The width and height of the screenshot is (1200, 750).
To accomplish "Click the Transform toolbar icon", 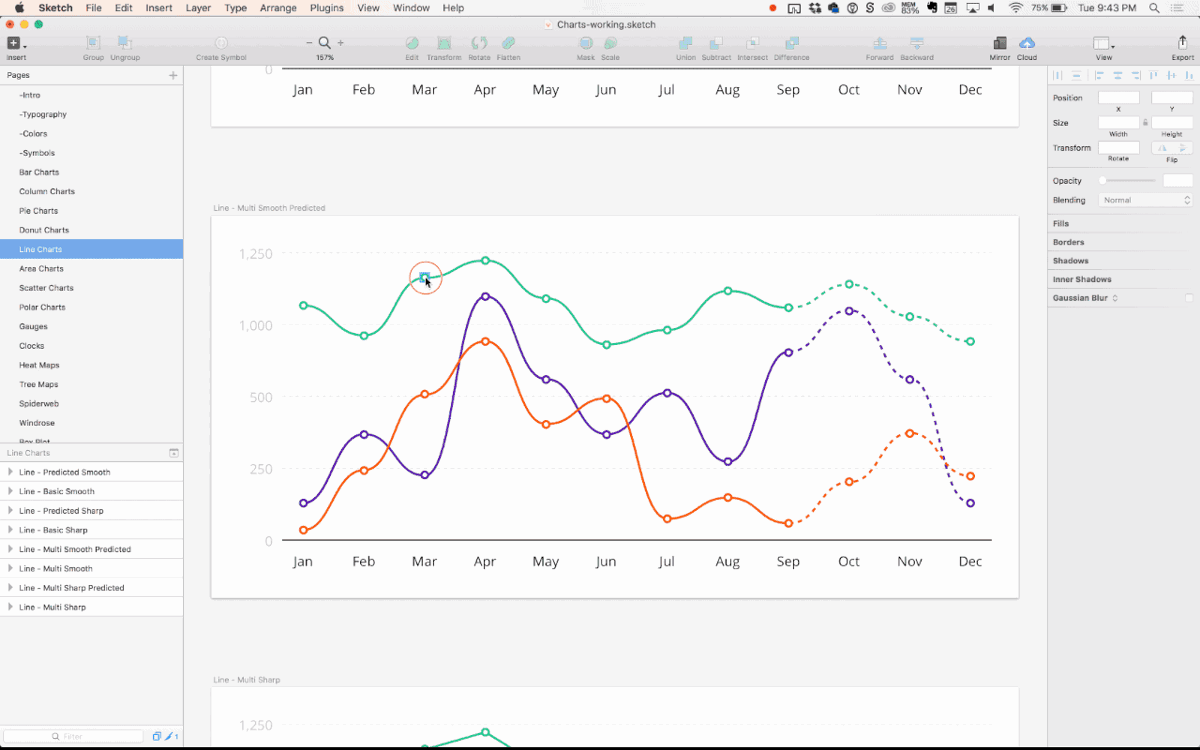I will pyautogui.click(x=444, y=43).
